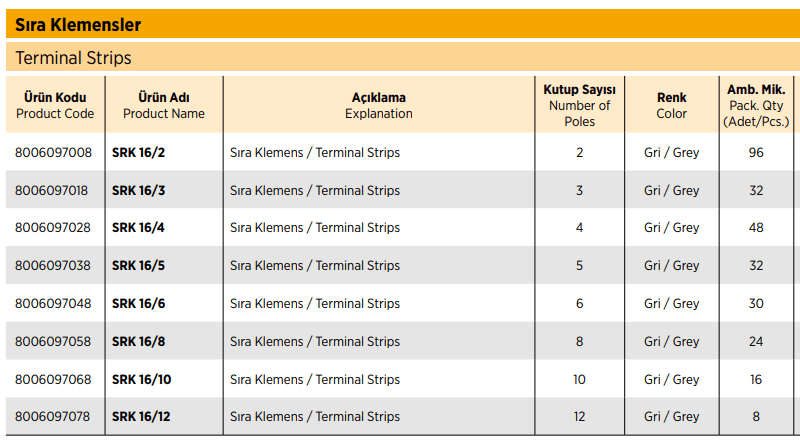The width and height of the screenshot is (800, 442).
Task: Click the Ürün Kodu Product Code column header
Action: (x=55, y=105)
